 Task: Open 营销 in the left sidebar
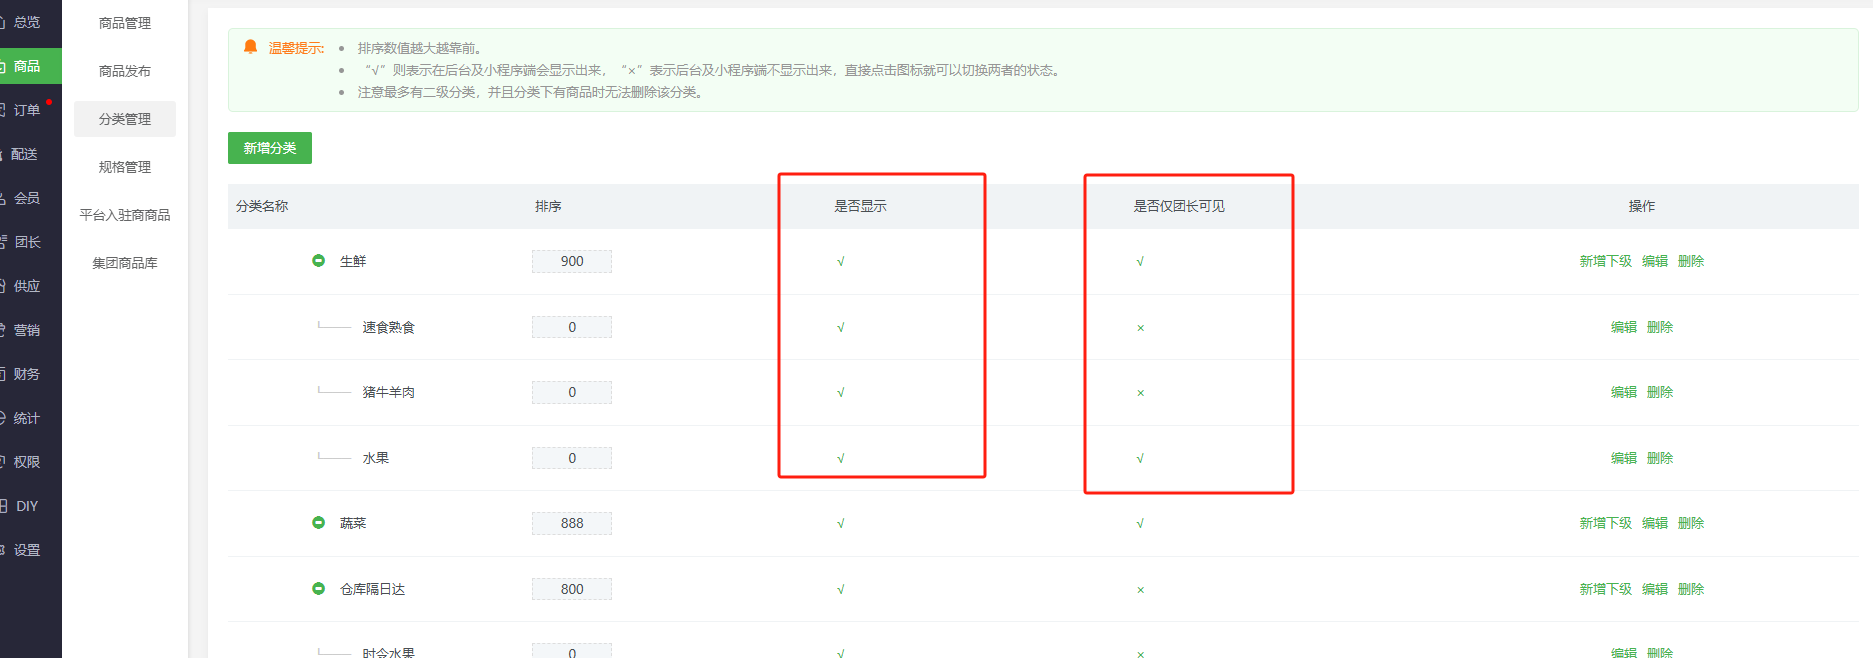27,330
